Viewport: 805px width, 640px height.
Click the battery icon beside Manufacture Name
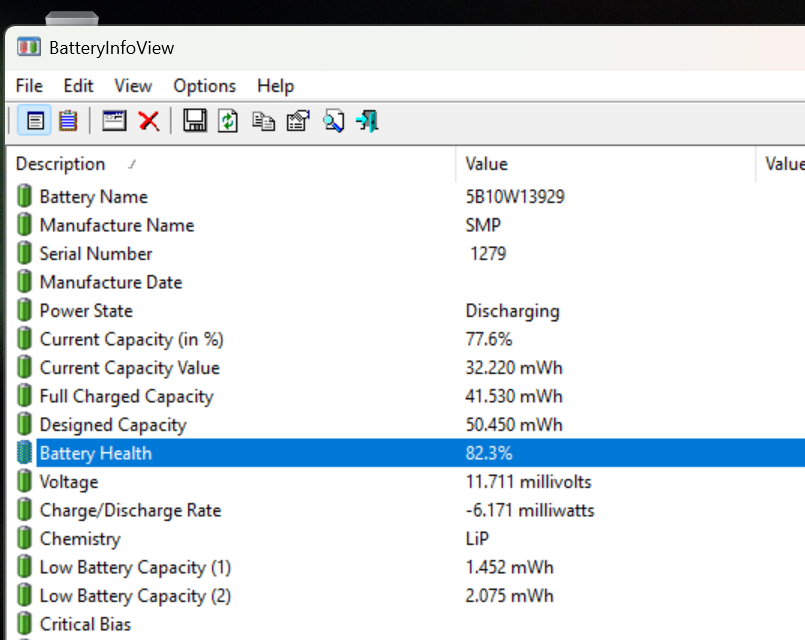point(24,225)
